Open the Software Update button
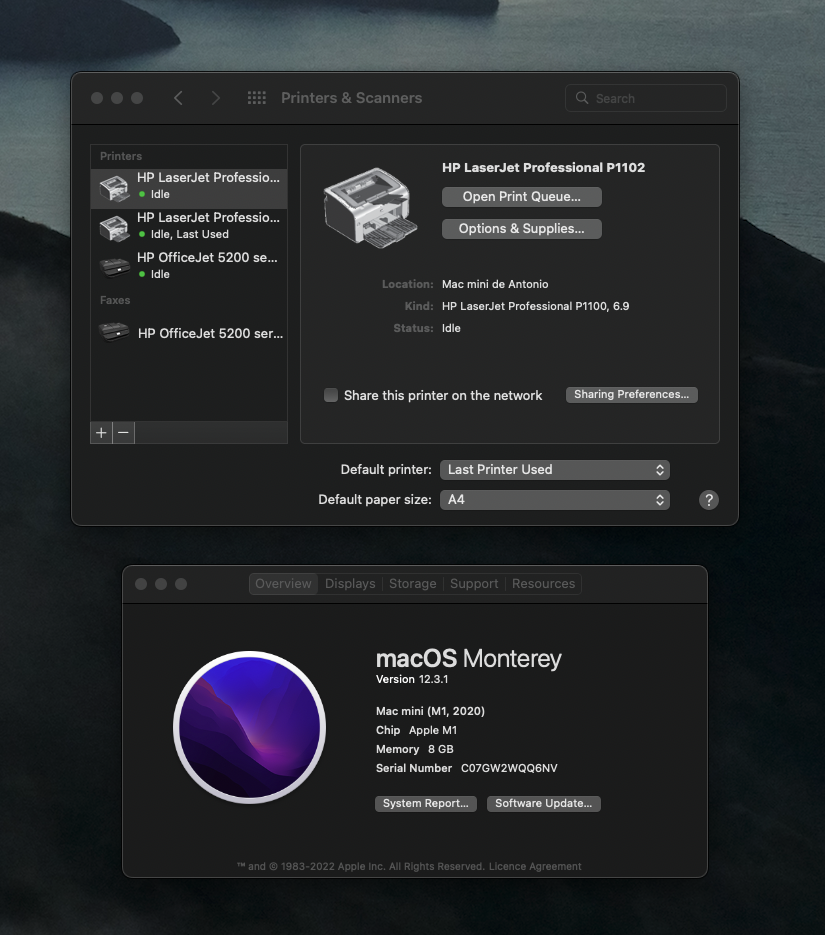 tap(544, 803)
